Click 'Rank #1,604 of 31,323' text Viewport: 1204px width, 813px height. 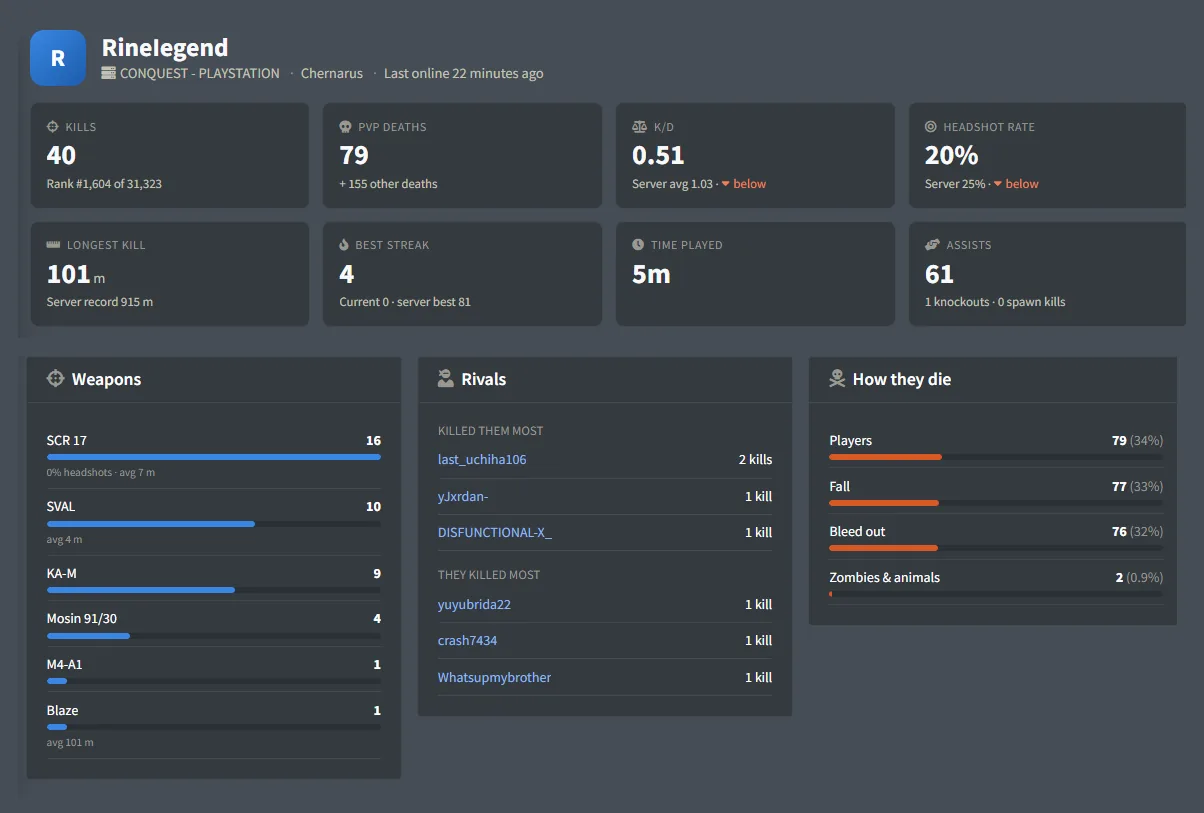click(x=104, y=184)
